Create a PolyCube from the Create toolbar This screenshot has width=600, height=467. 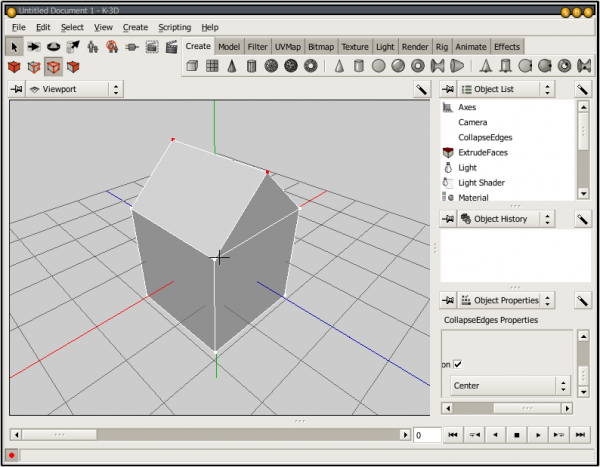pos(192,66)
